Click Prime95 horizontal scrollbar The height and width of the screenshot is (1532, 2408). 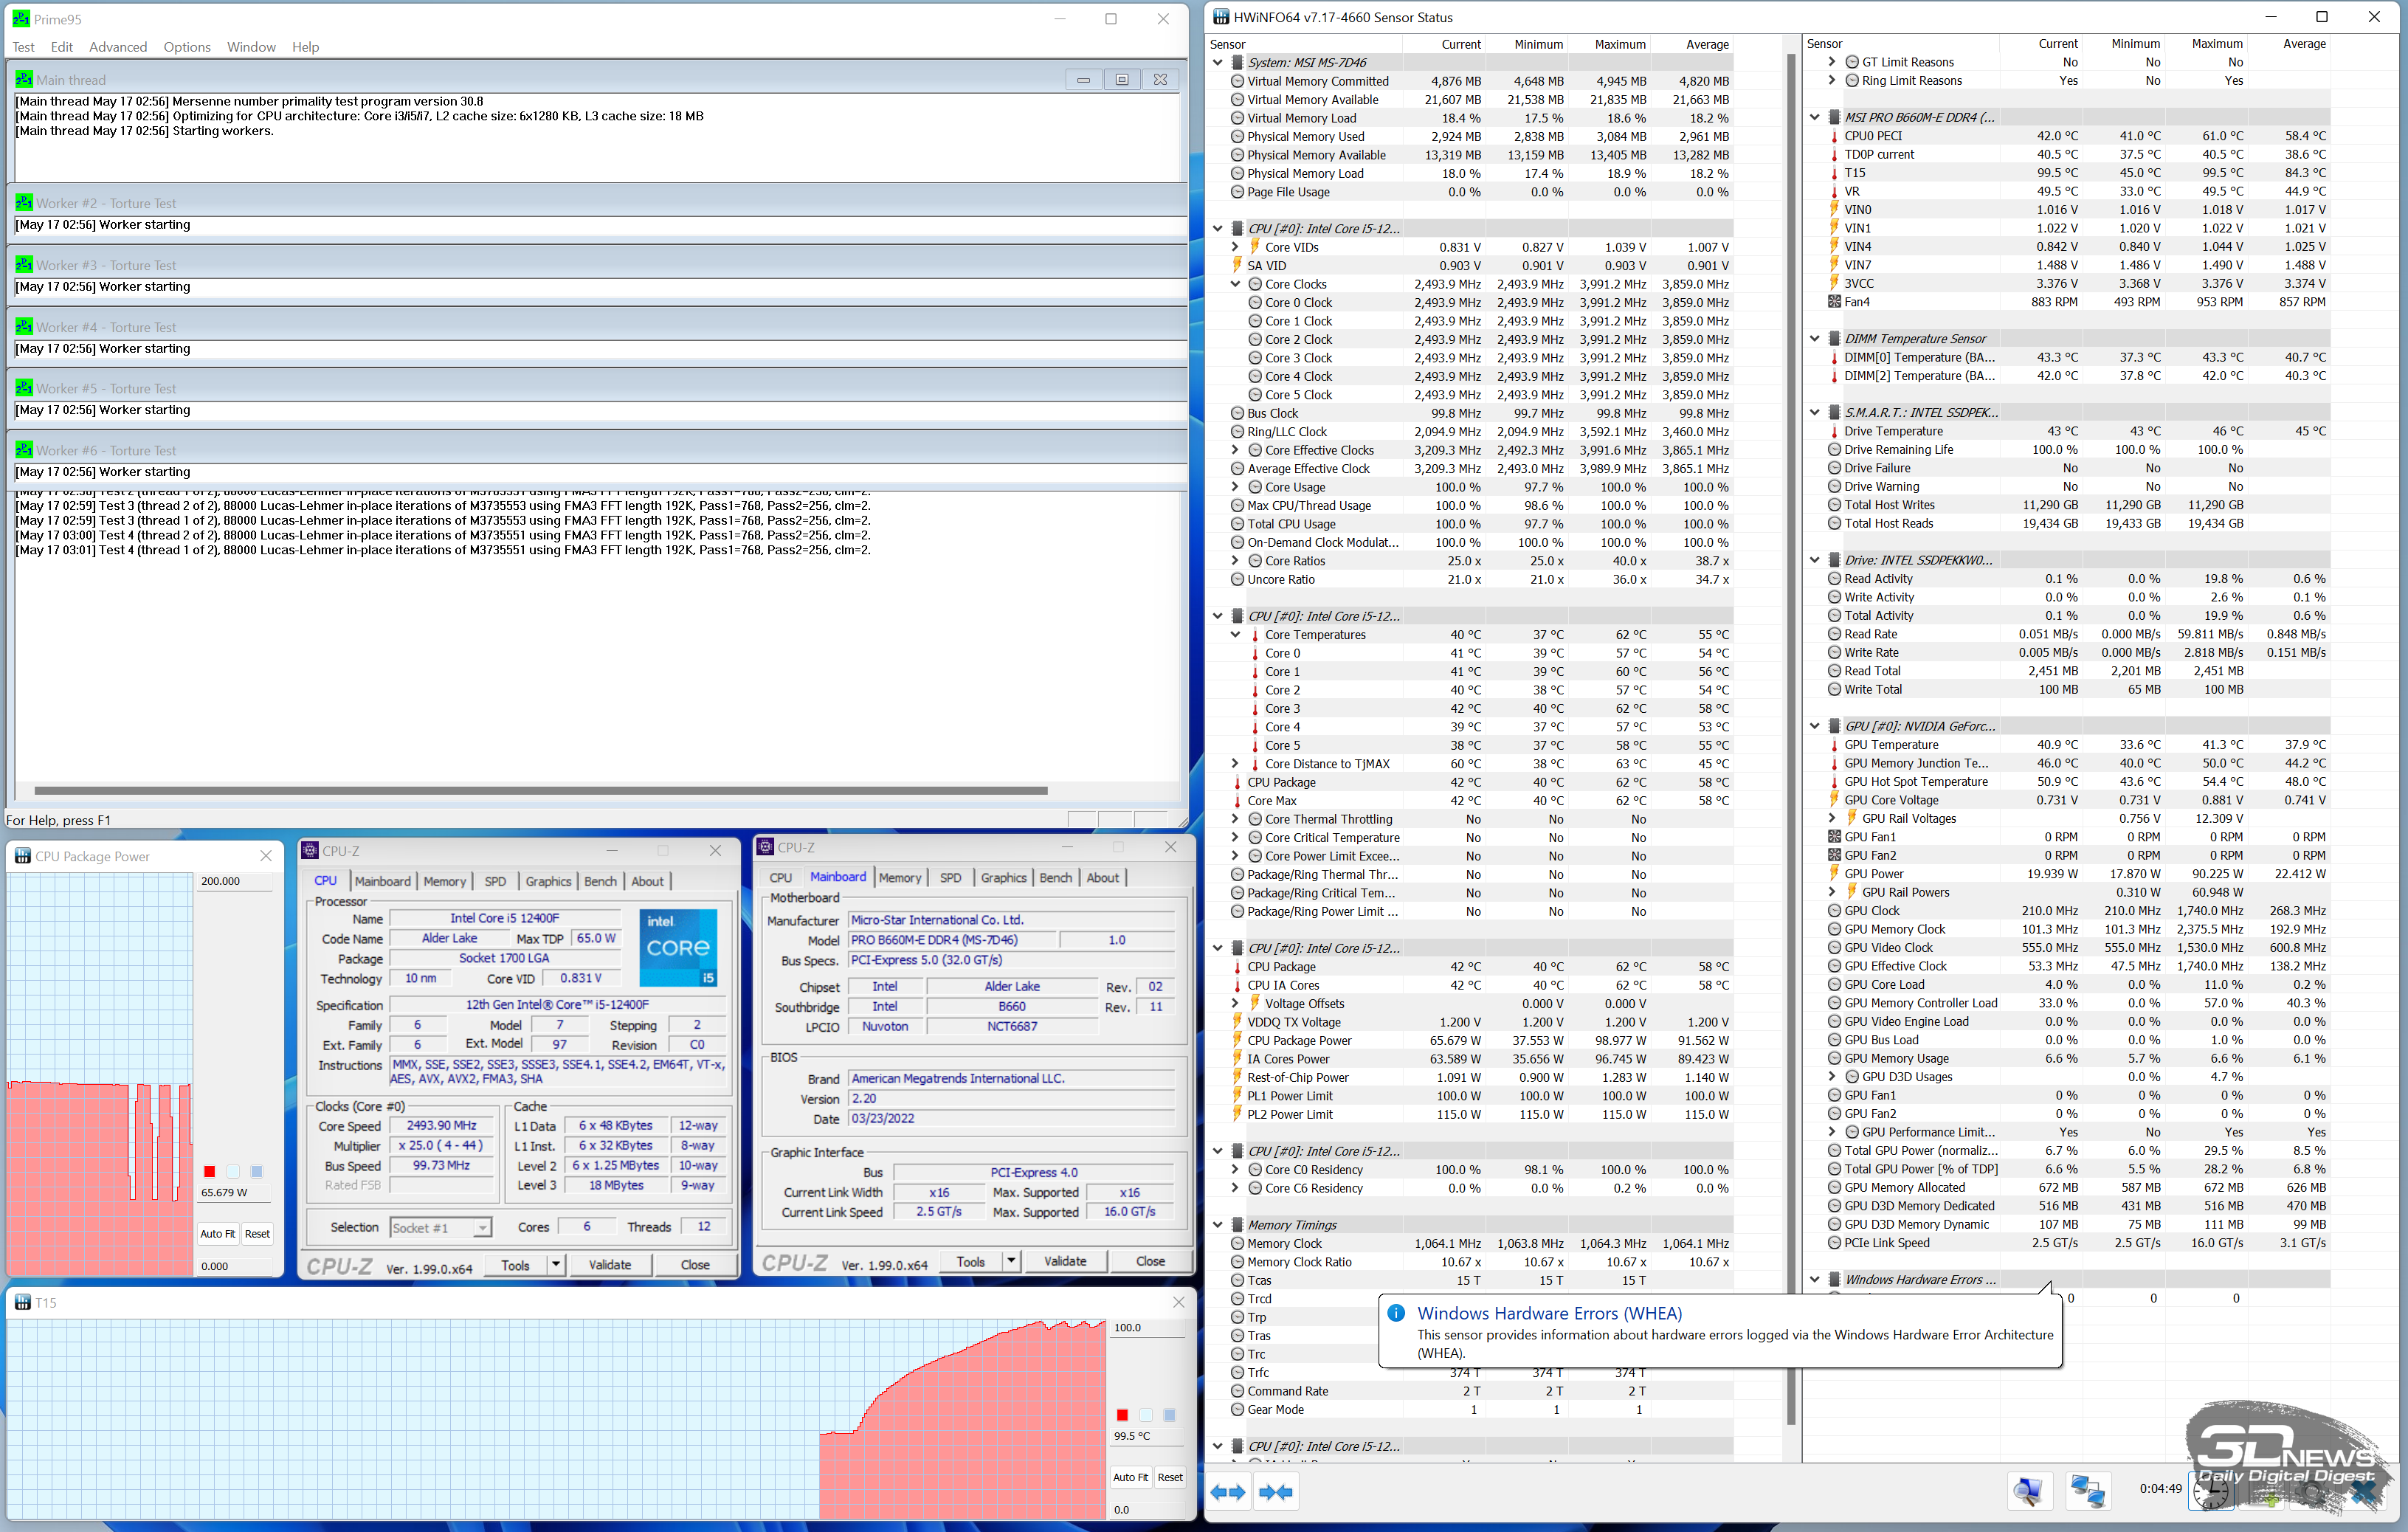[540, 790]
